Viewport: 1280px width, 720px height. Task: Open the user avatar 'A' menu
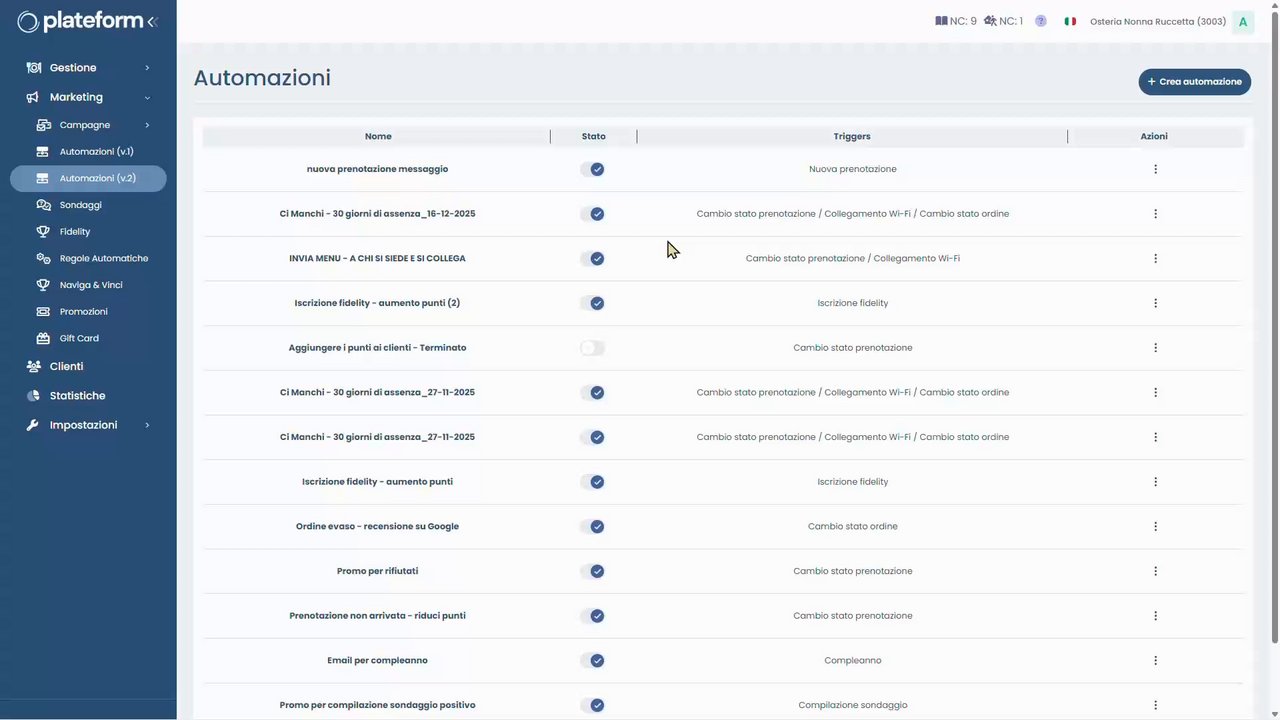point(1243,22)
